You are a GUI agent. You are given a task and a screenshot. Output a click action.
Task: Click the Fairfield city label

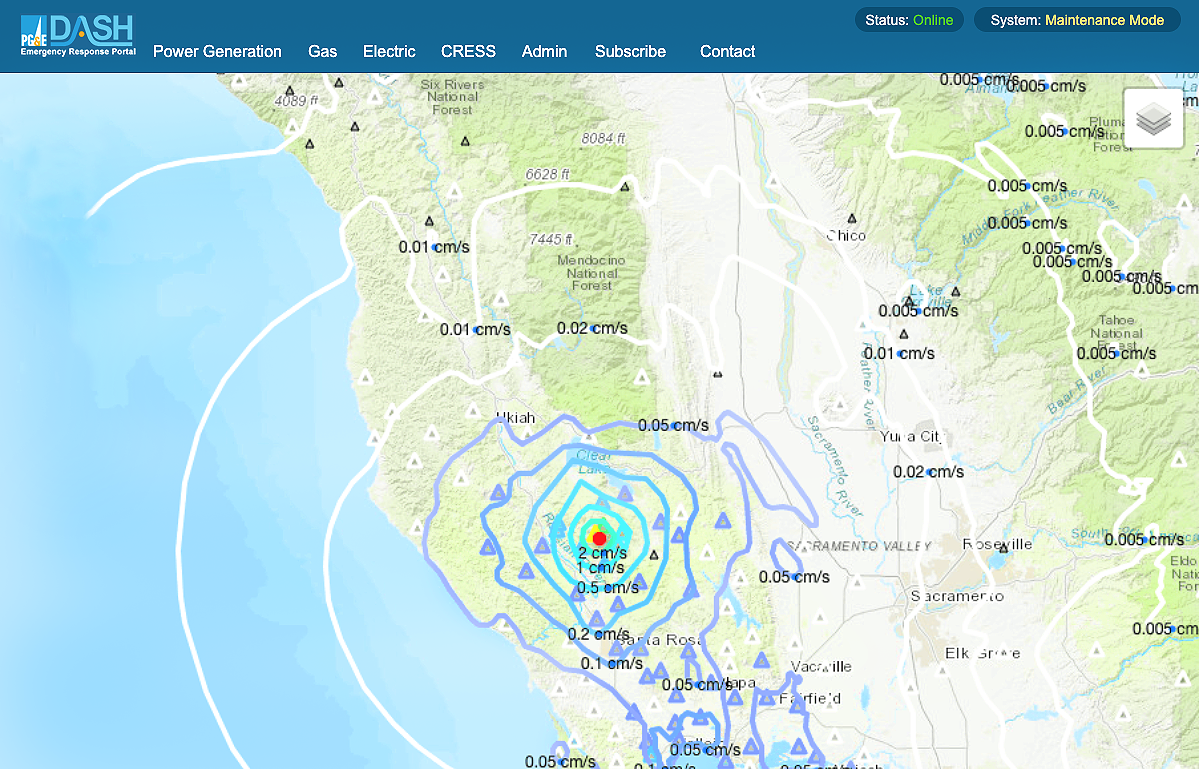(x=810, y=698)
